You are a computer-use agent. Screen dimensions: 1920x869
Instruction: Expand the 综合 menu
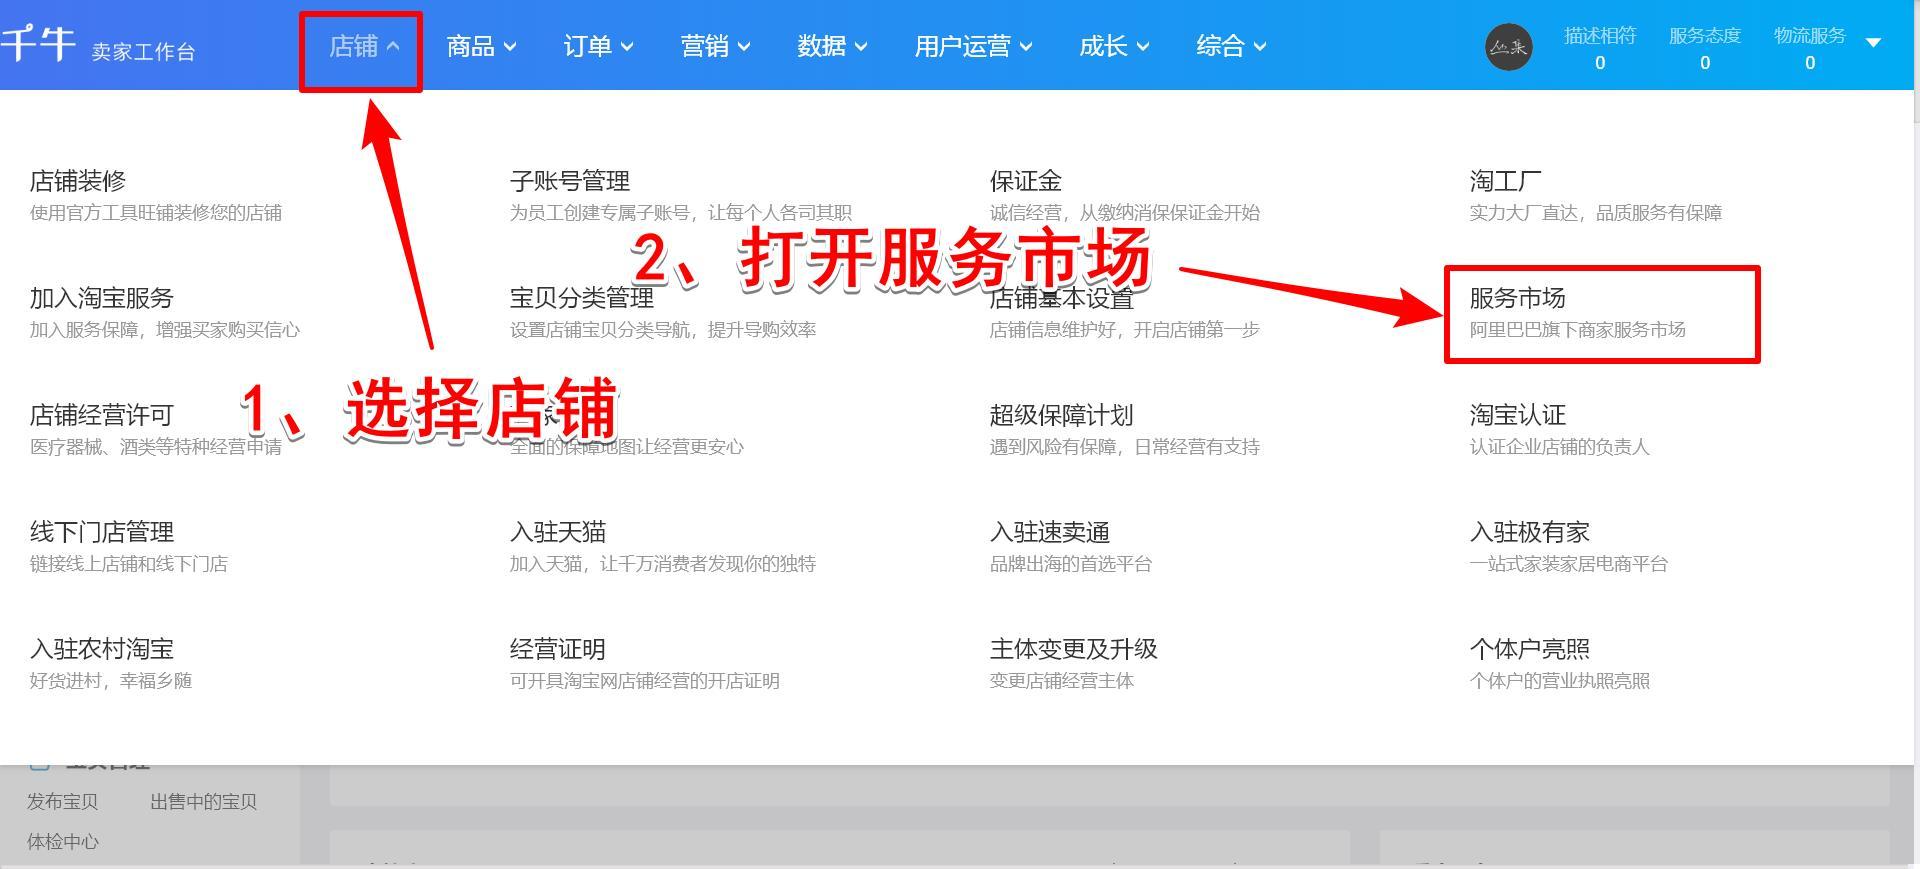[1231, 46]
